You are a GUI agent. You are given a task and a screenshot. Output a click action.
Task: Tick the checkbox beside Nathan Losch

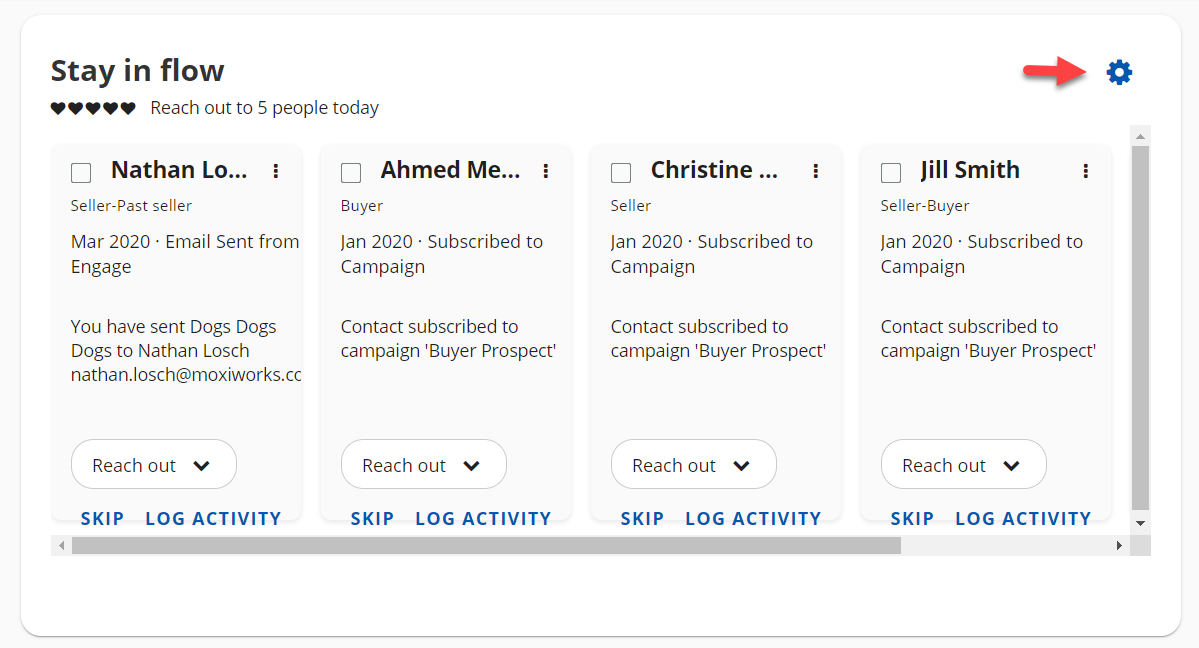point(81,173)
